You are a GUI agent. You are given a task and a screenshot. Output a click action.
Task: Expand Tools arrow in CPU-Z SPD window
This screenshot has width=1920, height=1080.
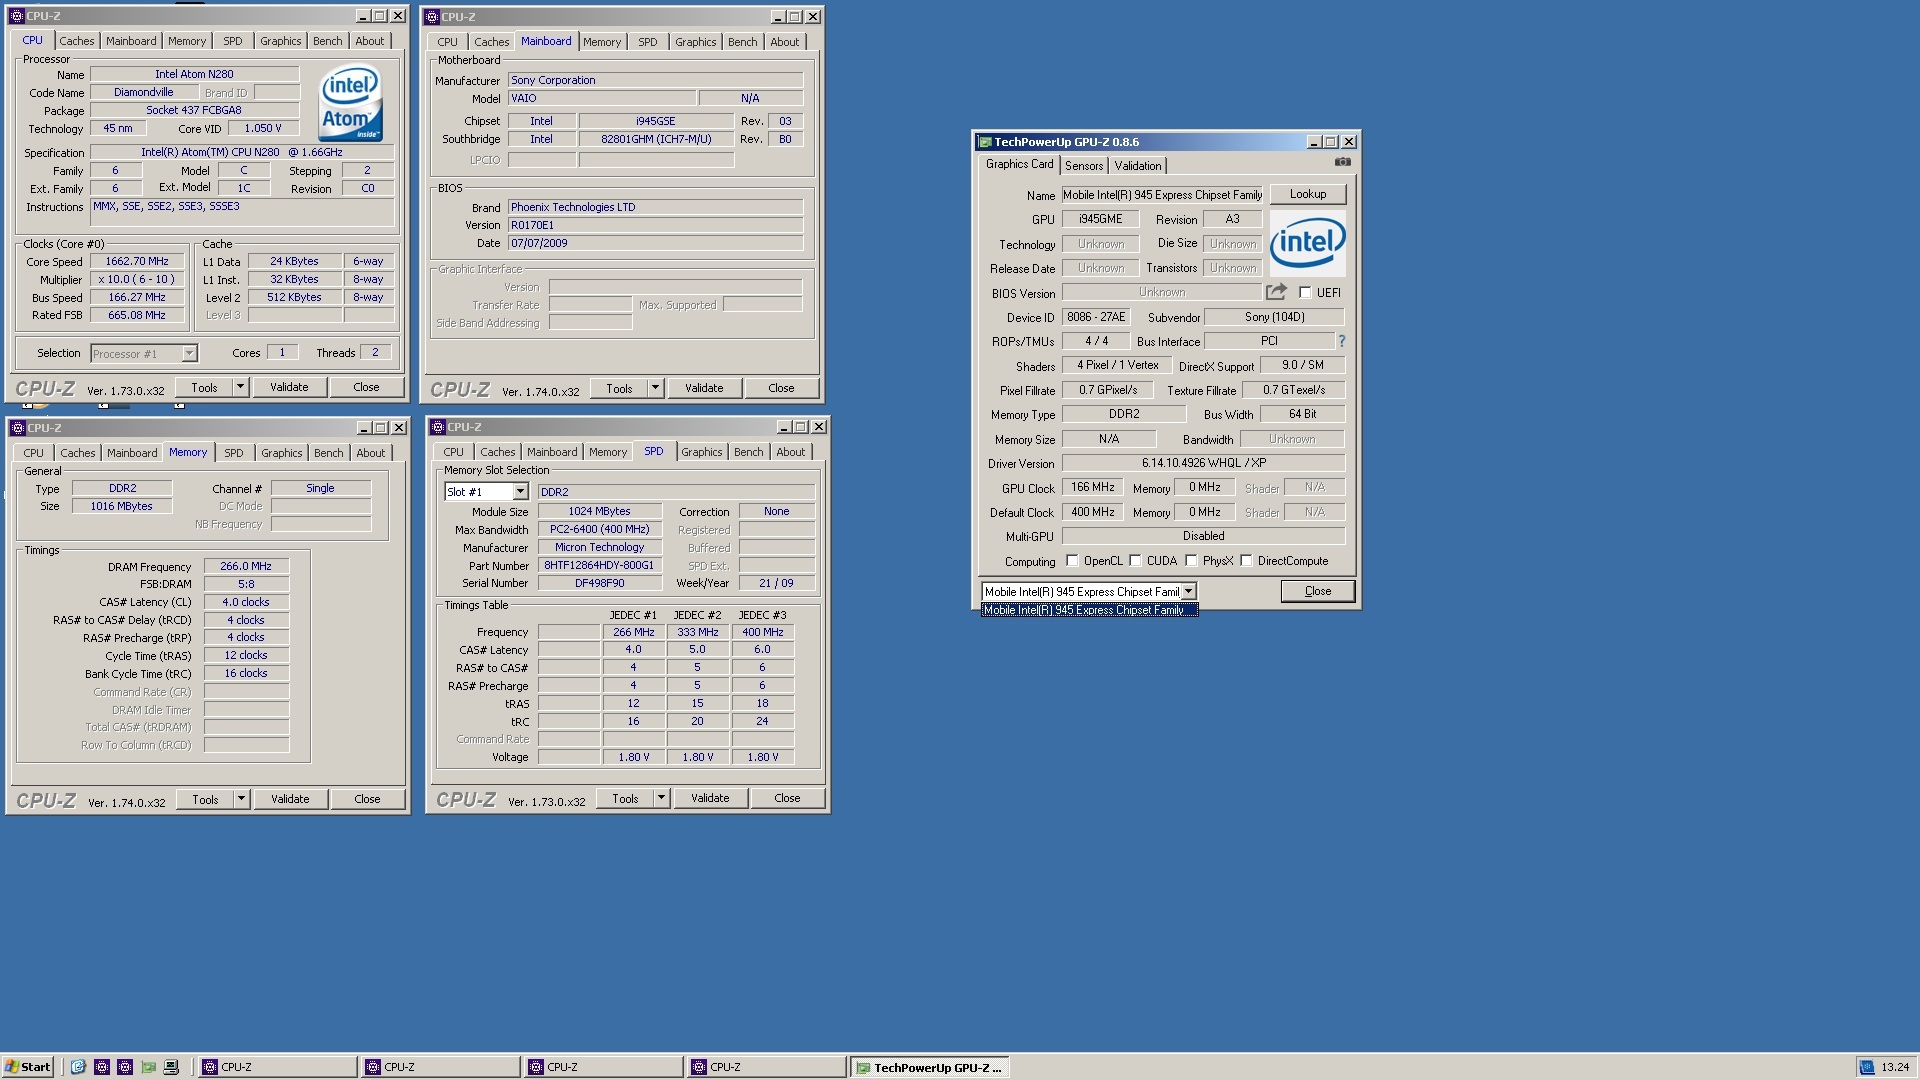661,798
